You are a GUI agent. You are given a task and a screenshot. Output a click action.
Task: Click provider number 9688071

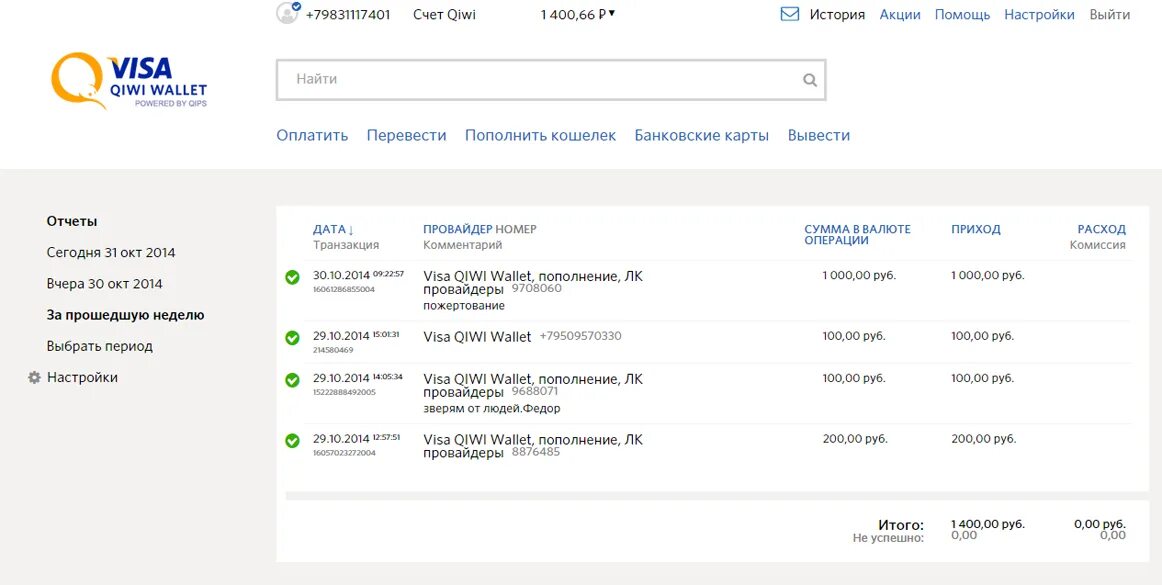(x=535, y=391)
